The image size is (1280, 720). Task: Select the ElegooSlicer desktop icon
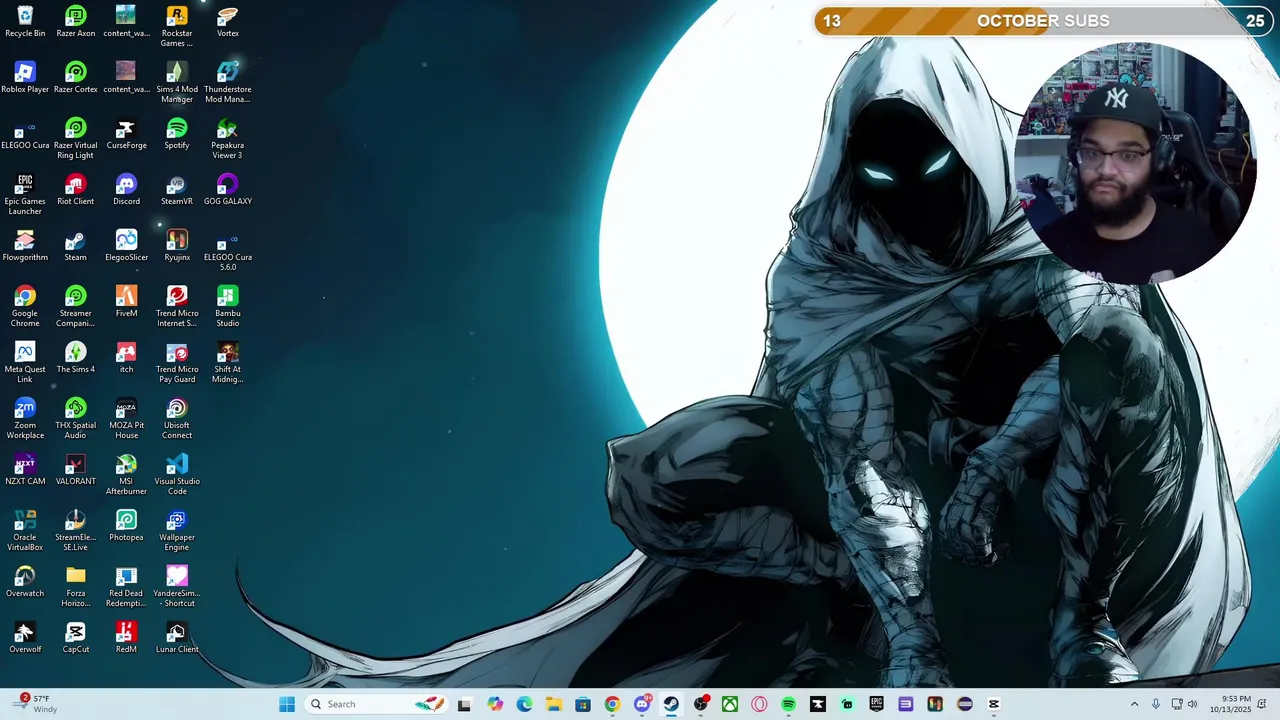pyautogui.click(x=126, y=246)
